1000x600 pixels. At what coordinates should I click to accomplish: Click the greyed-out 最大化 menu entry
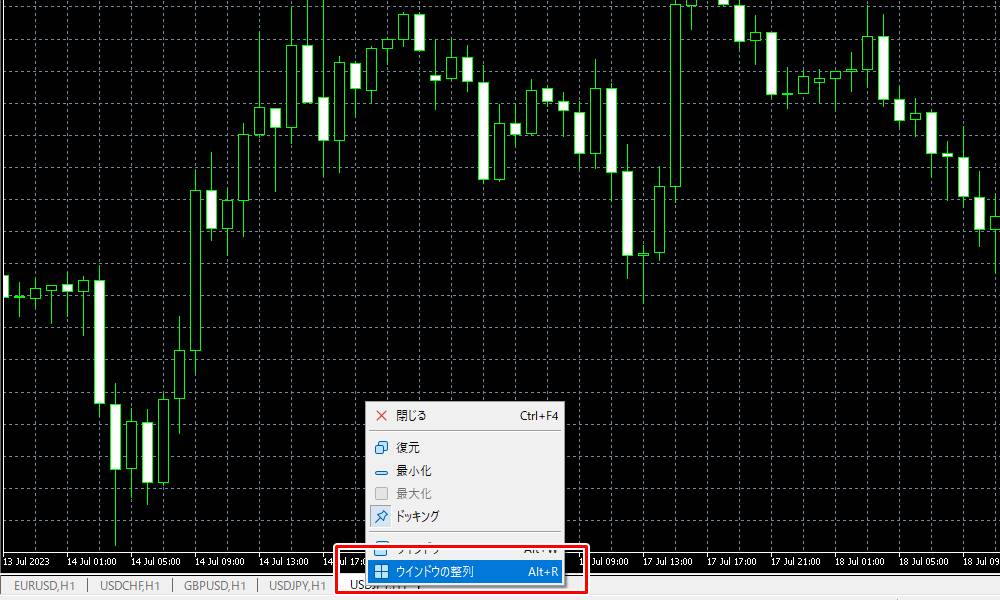[413, 493]
